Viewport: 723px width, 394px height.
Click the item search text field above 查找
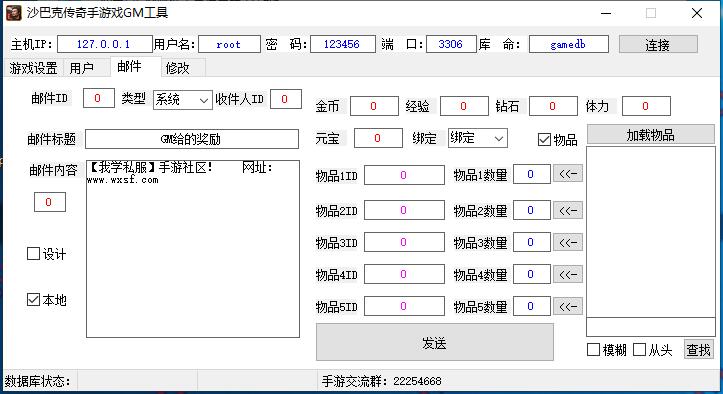(x=651, y=327)
